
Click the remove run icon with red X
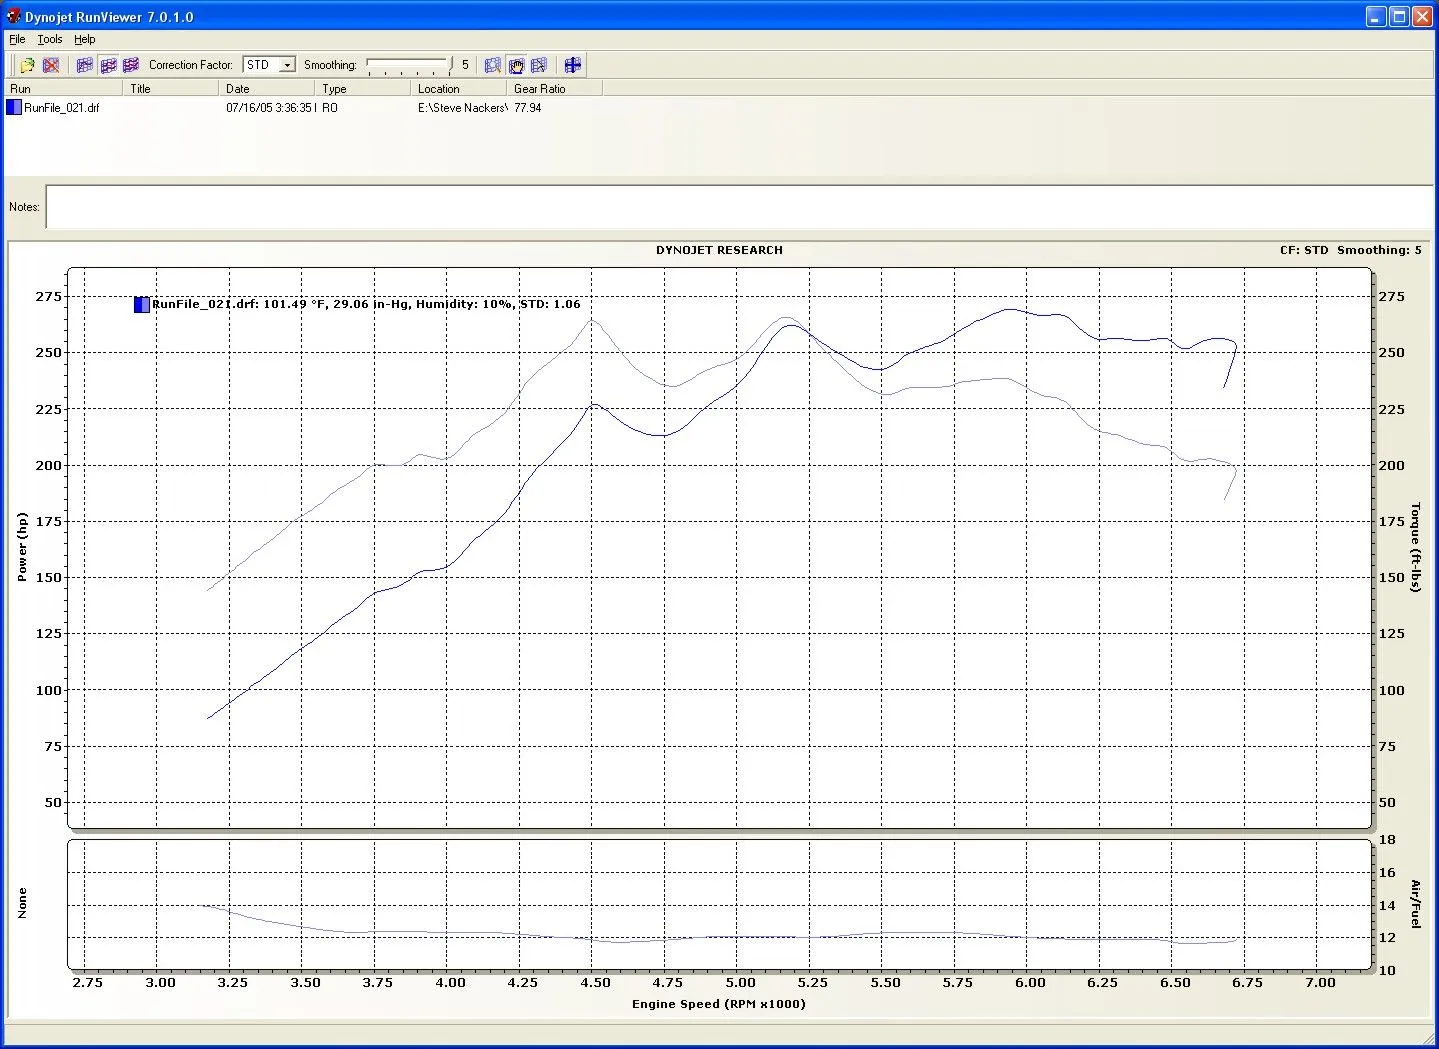click(x=51, y=65)
